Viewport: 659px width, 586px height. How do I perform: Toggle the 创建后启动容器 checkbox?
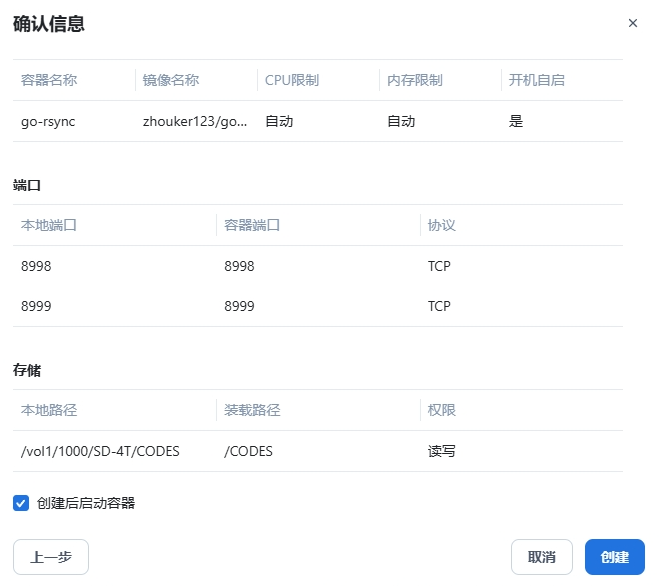click(x=21, y=503)
